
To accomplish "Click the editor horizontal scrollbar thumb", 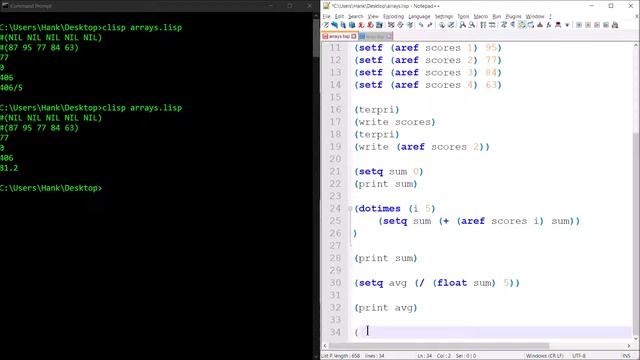I will click(x=439, y=346).
